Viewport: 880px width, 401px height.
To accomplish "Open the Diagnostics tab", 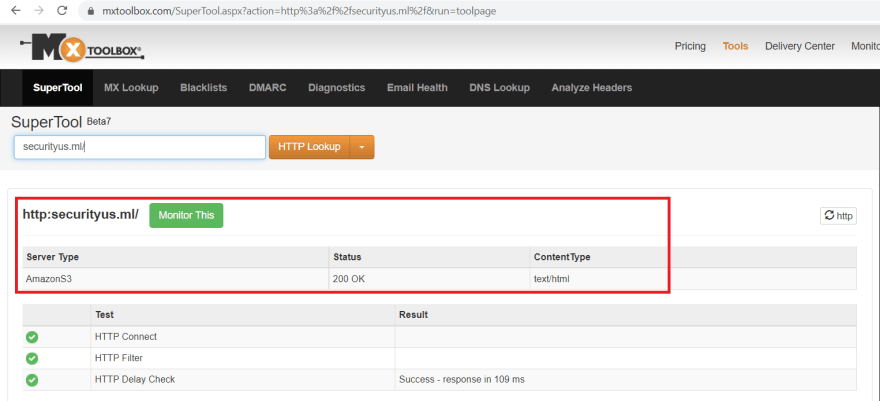I will 337,87.
